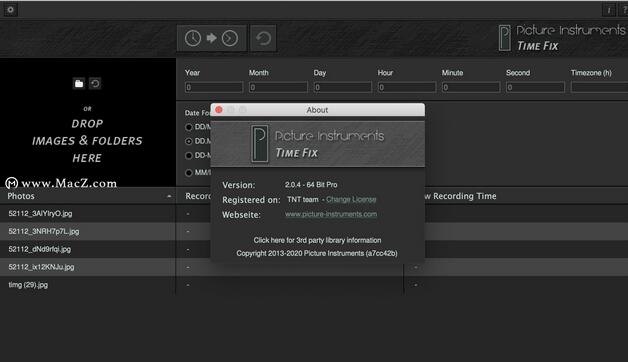Click the Day input field
The height and width of the screenshot is (362, 628).
343,87
